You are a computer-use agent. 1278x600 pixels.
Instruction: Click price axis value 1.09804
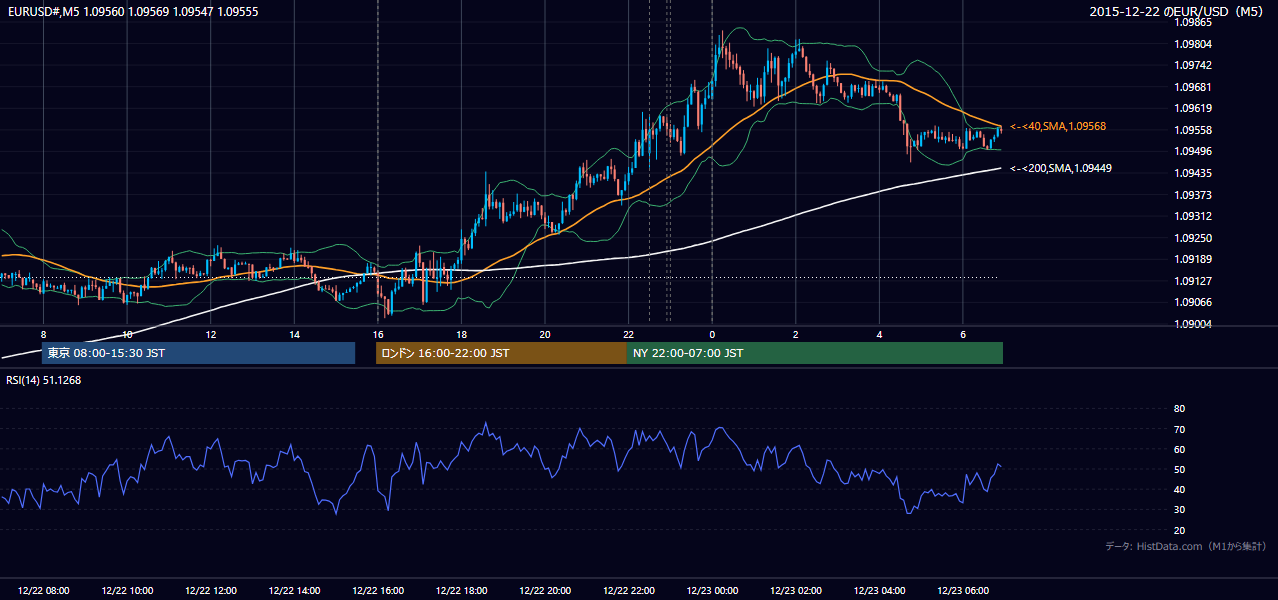tap(1194, 44)
